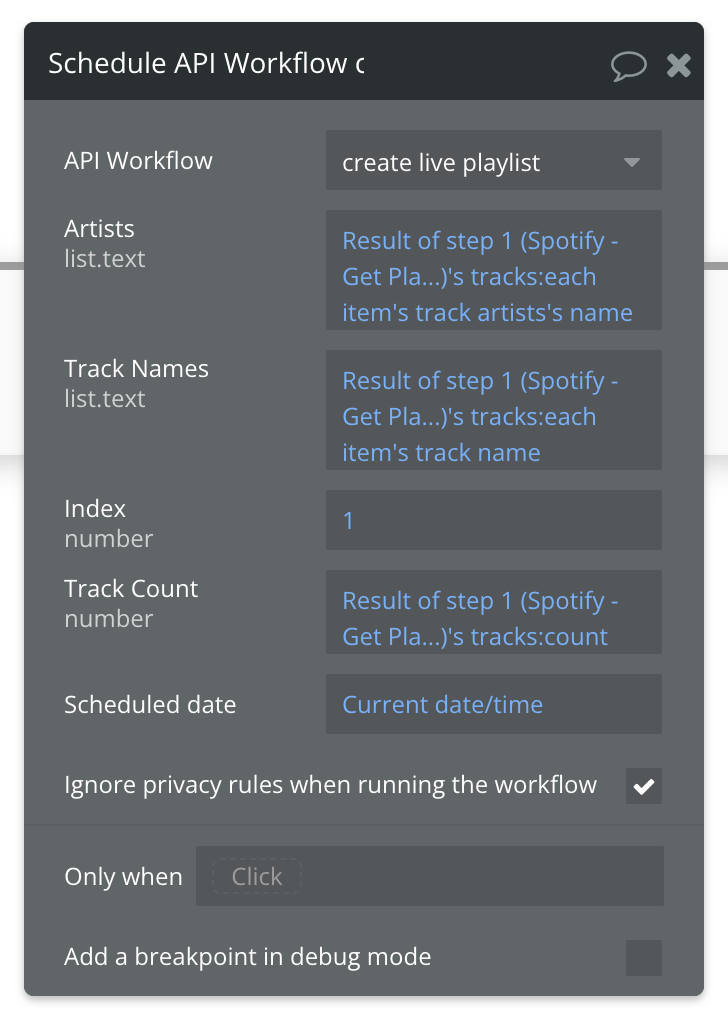The image size is (728, 1024).
Task: Open the comment speech bubble icon
Action: pos(628,65)
